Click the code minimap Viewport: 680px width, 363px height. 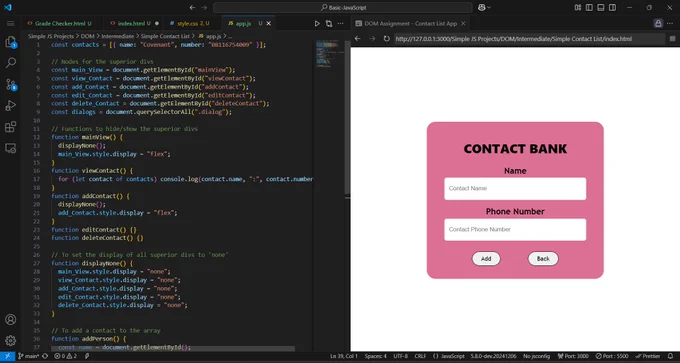tap(329, 54)
